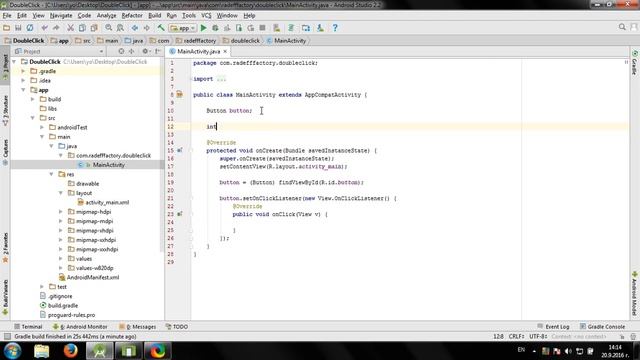The width and height of the screenshot is (640, 360).
Task: Run the app with green play button
Action: click(203, 28)
